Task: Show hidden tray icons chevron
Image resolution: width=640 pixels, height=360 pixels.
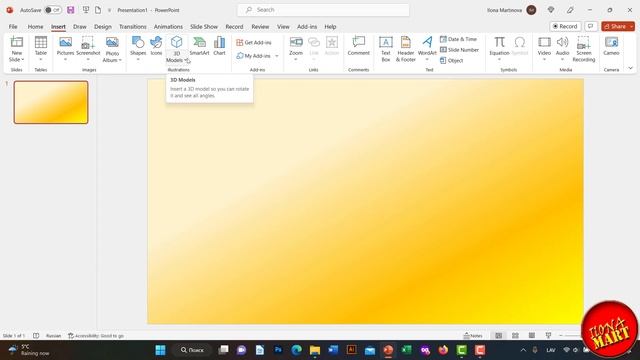Action: 523,350
